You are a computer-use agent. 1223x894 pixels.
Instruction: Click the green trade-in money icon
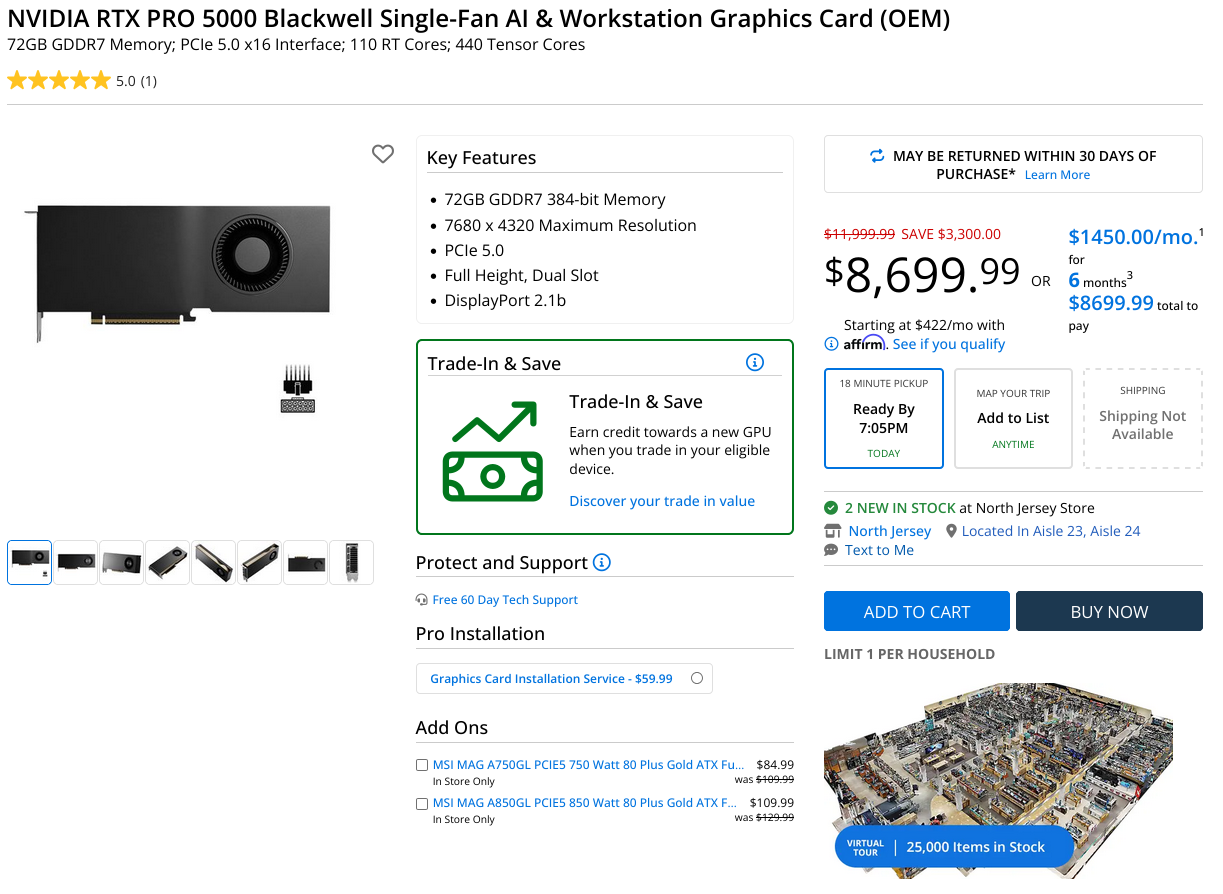click(492, 451)
